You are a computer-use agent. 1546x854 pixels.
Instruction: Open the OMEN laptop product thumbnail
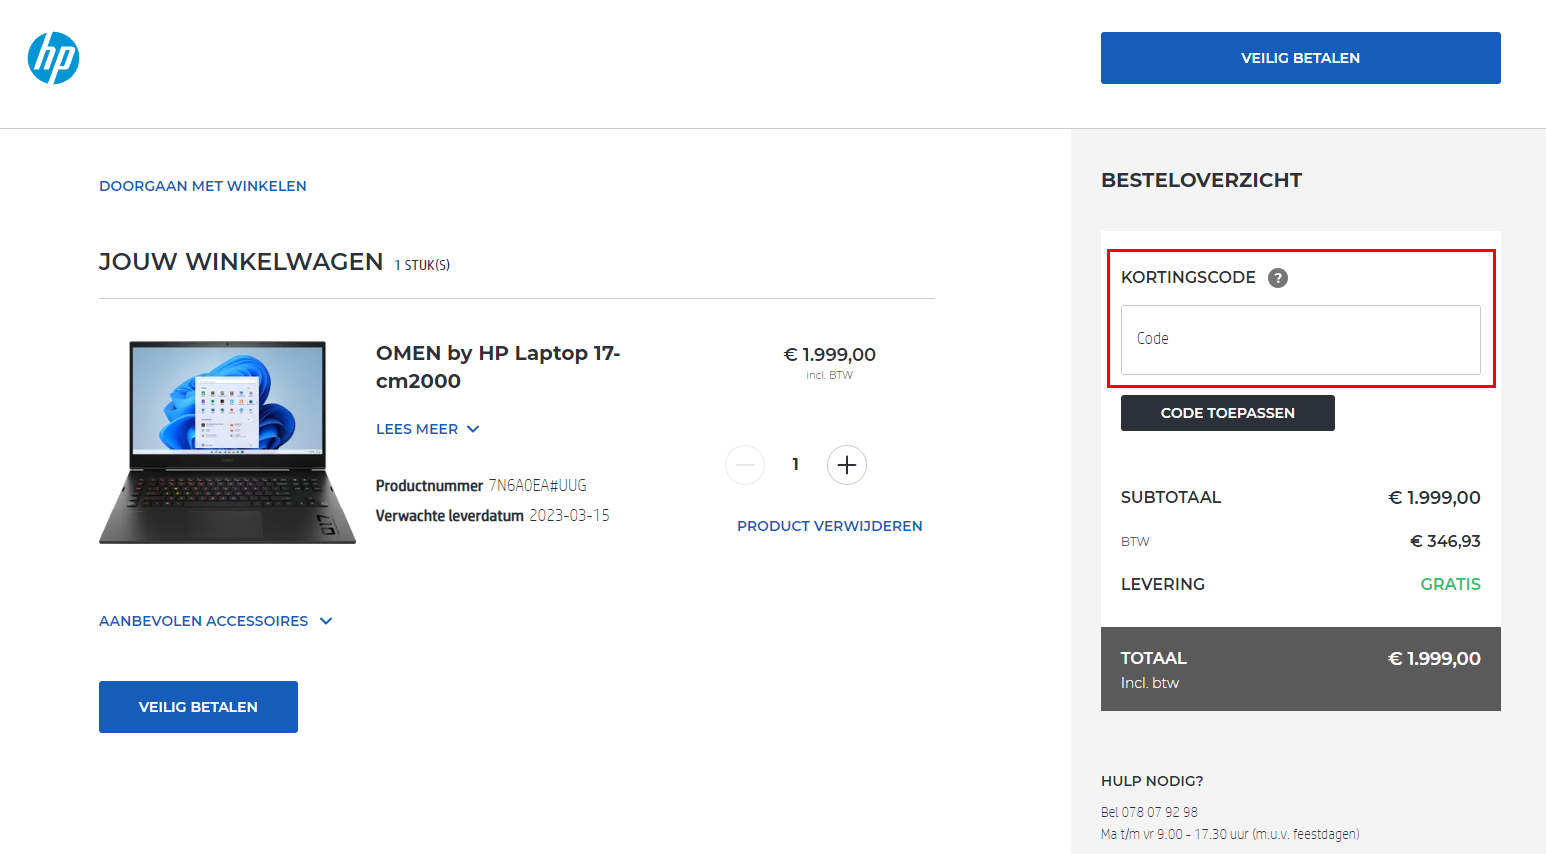pyautogui.click(x=227, y=442)
